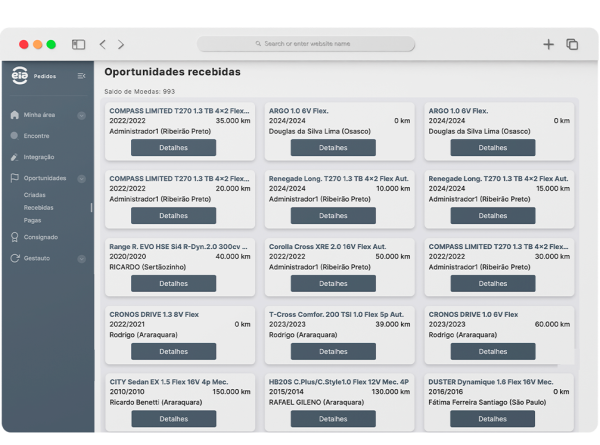Click the Gestauto refresh icon

(15, 258)
